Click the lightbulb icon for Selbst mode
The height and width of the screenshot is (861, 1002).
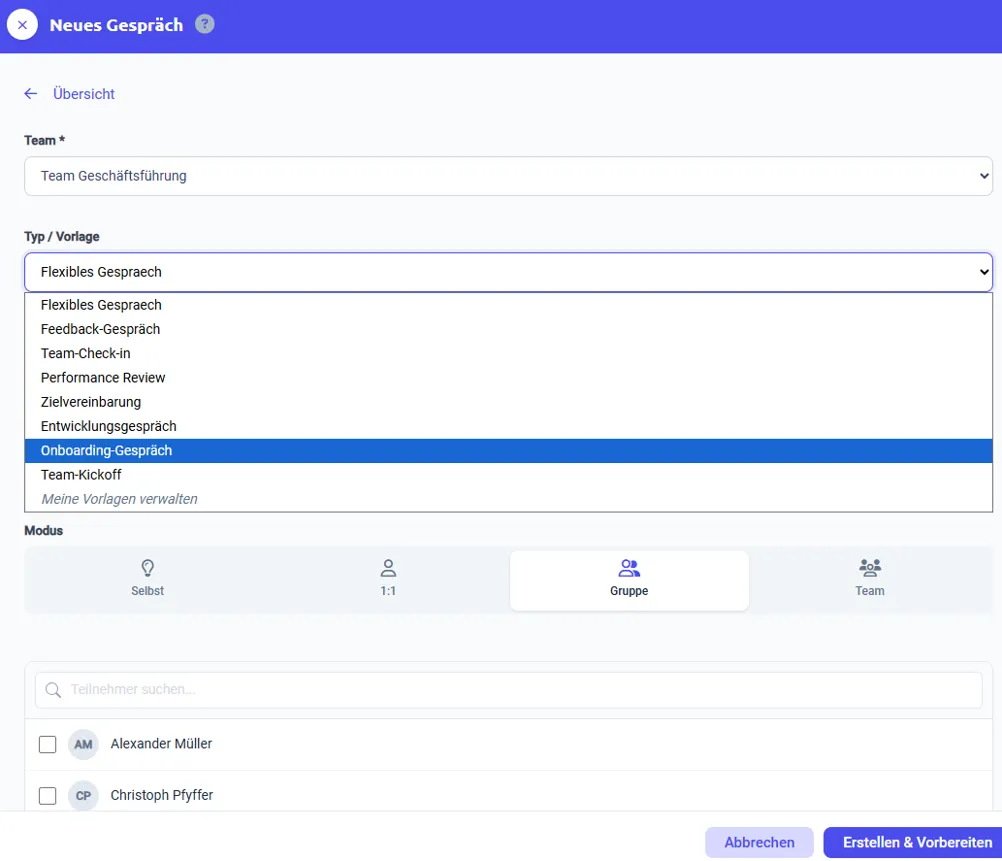[x=148, y=568]
